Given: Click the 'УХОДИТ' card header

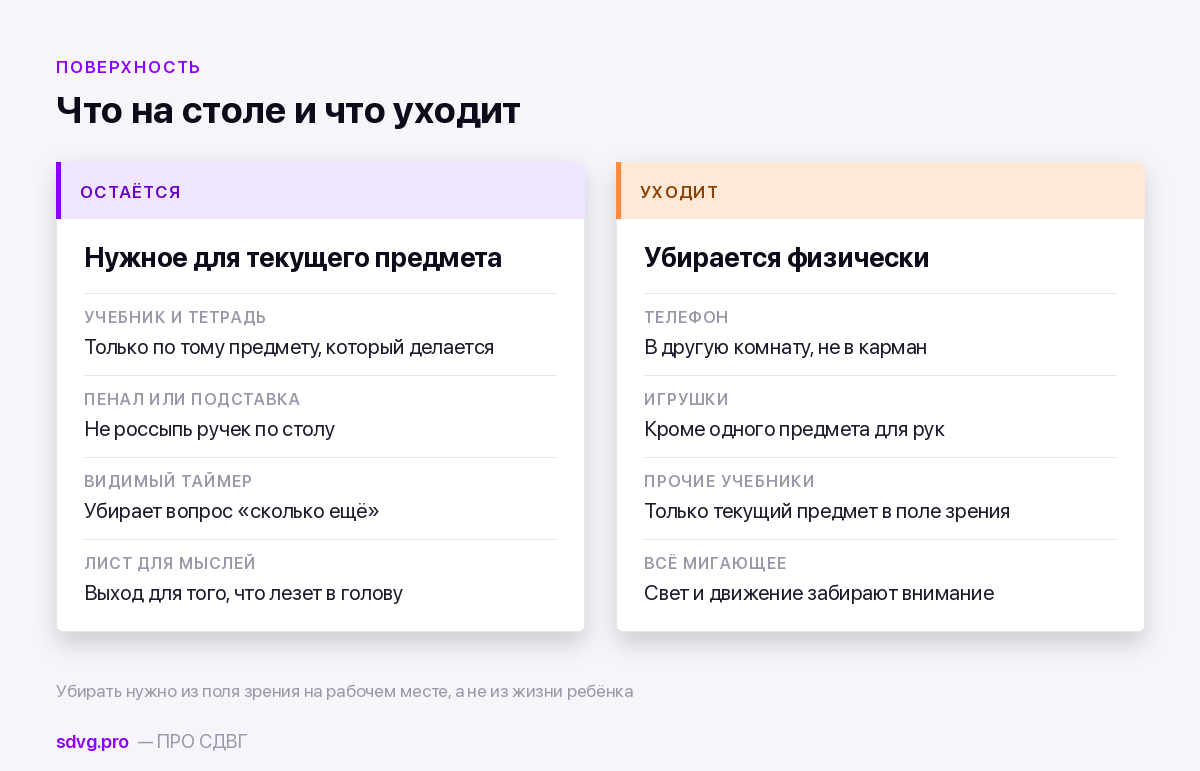Looking at the screenshot, I should (x=880, y=191).
